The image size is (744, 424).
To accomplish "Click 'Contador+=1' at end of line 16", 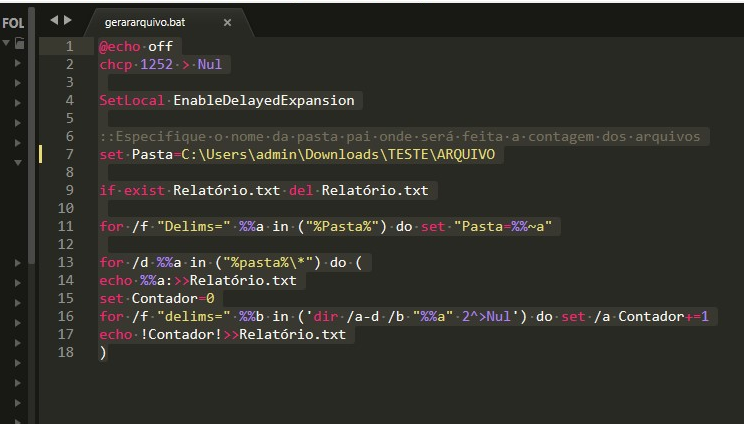I will (663, 316).
